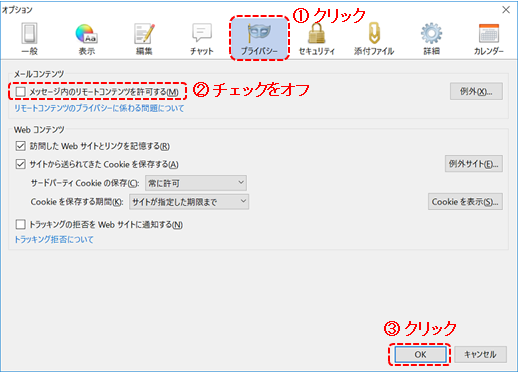518x372 pixels.
Task: Click the 例外サイト(E)... button
Action: pos(474,164)
